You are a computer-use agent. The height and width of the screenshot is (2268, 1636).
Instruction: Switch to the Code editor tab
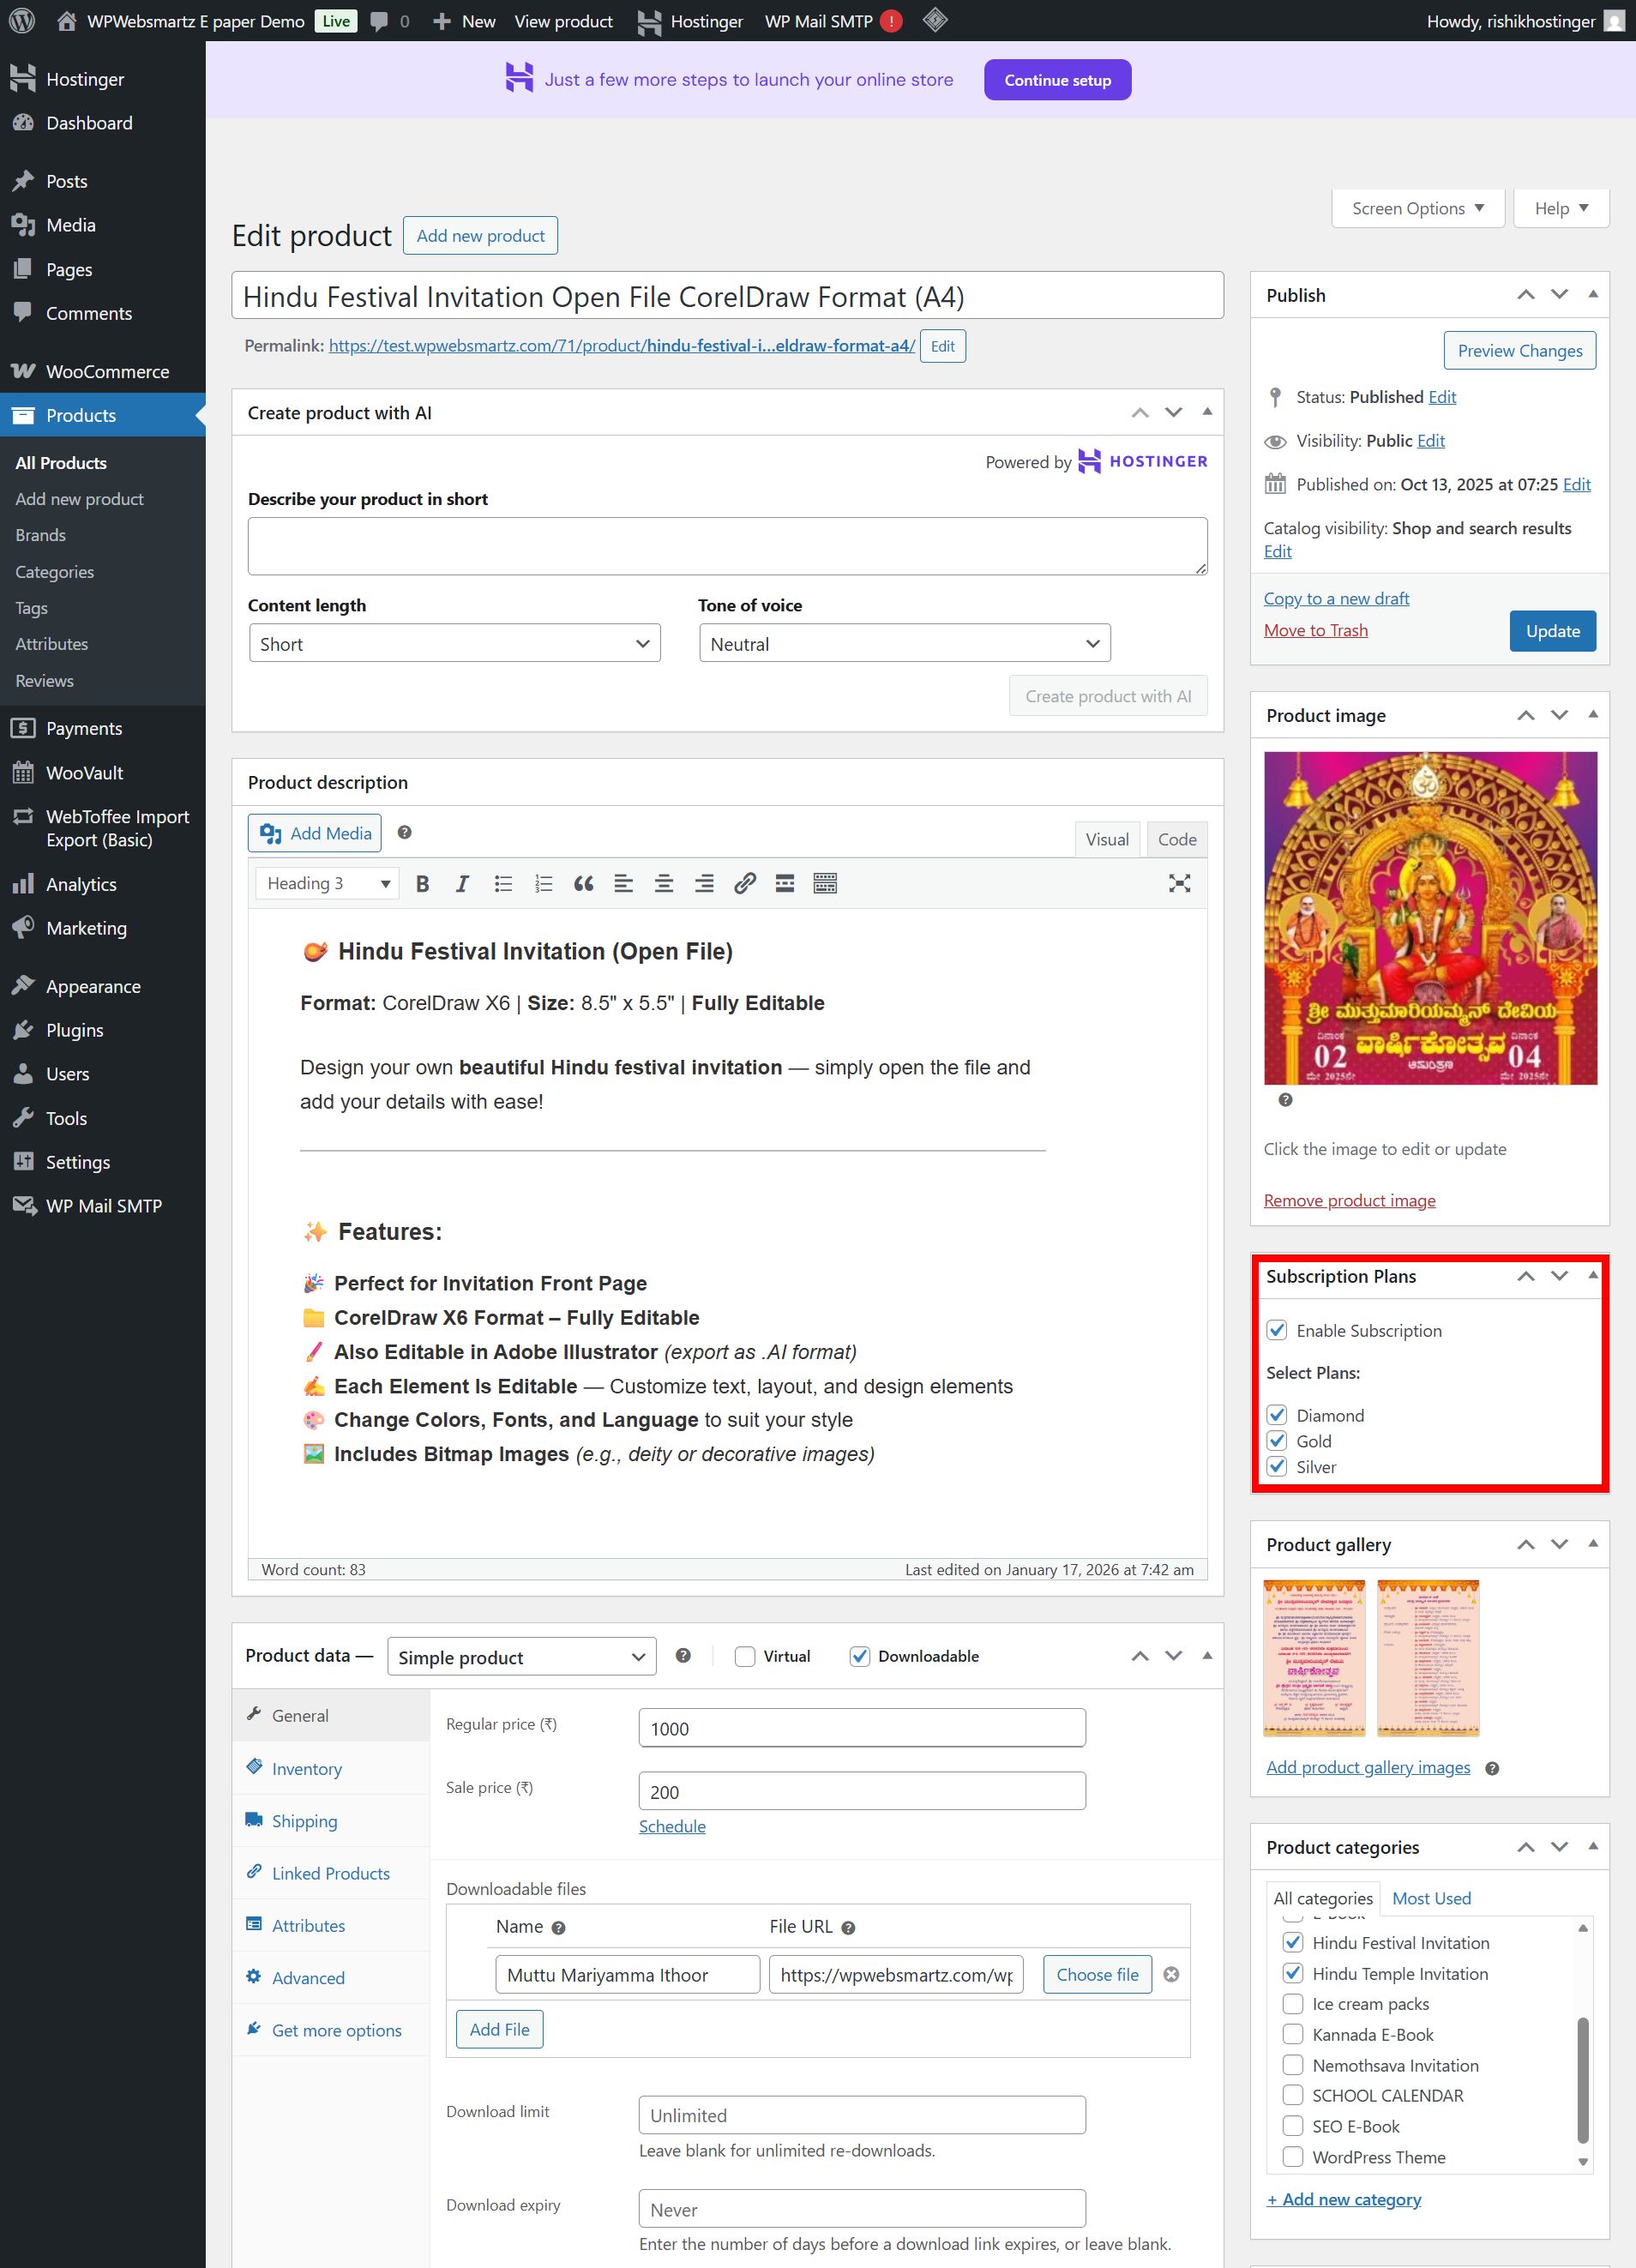(1176, 840)
